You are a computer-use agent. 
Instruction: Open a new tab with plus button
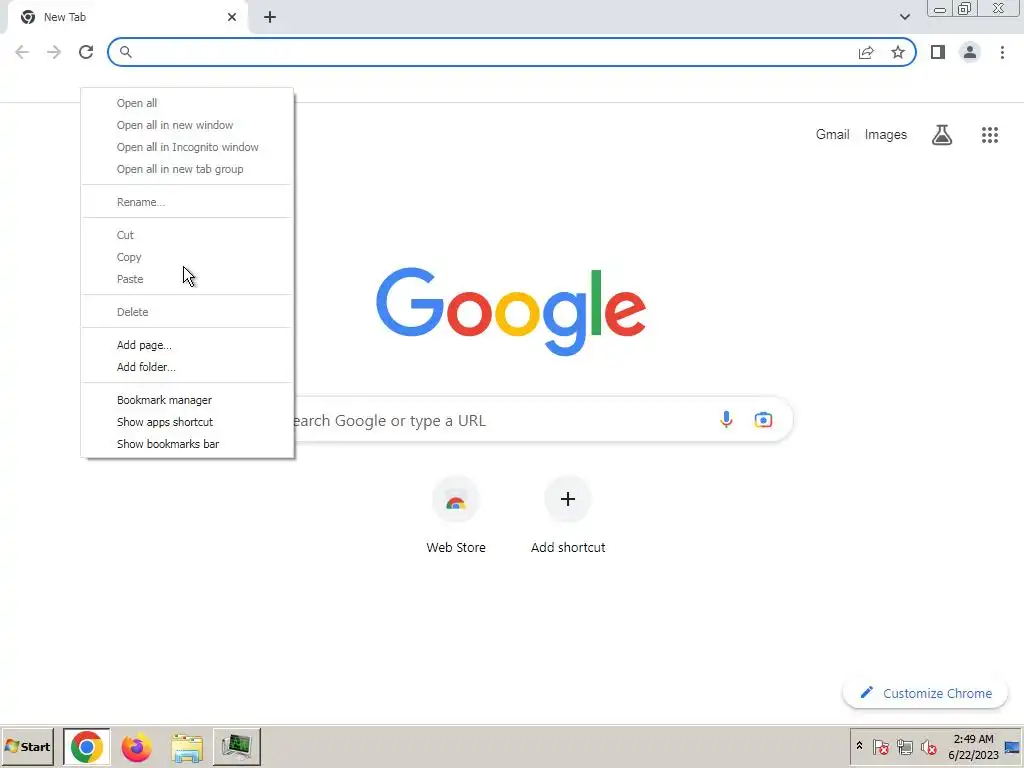tap(270, 17)
